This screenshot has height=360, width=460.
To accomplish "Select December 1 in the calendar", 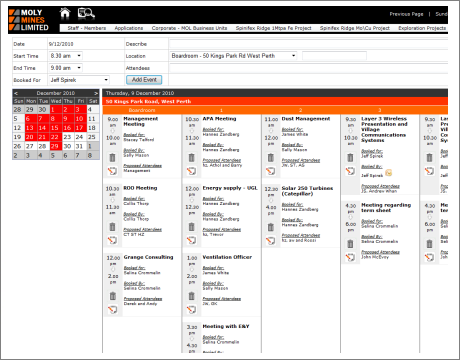I will point(56,110).
